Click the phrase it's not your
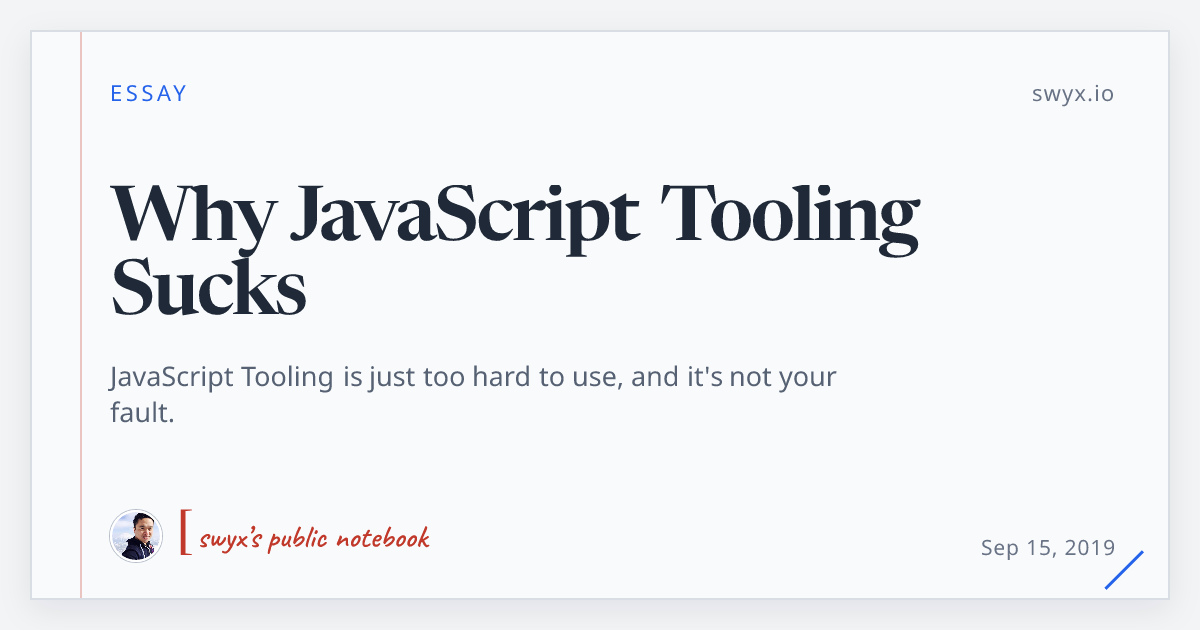Screen dimensions: 1200x630 pyautogui.click(x=759, y=378)
